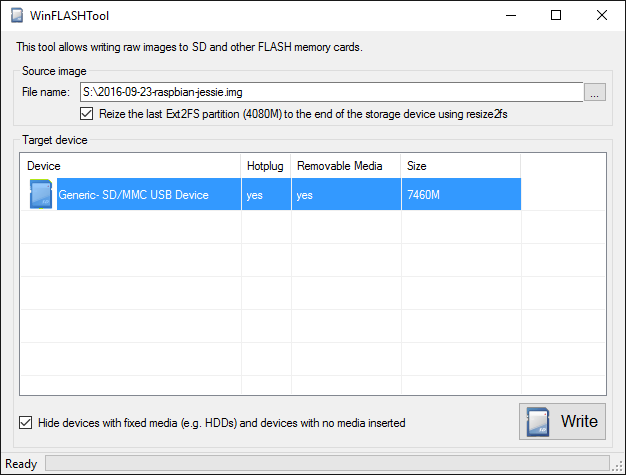The width and height of the screenshot is (626, 475).
Task: Select Generic- SD/MMC USB Device row
Action: click(133, 195)
